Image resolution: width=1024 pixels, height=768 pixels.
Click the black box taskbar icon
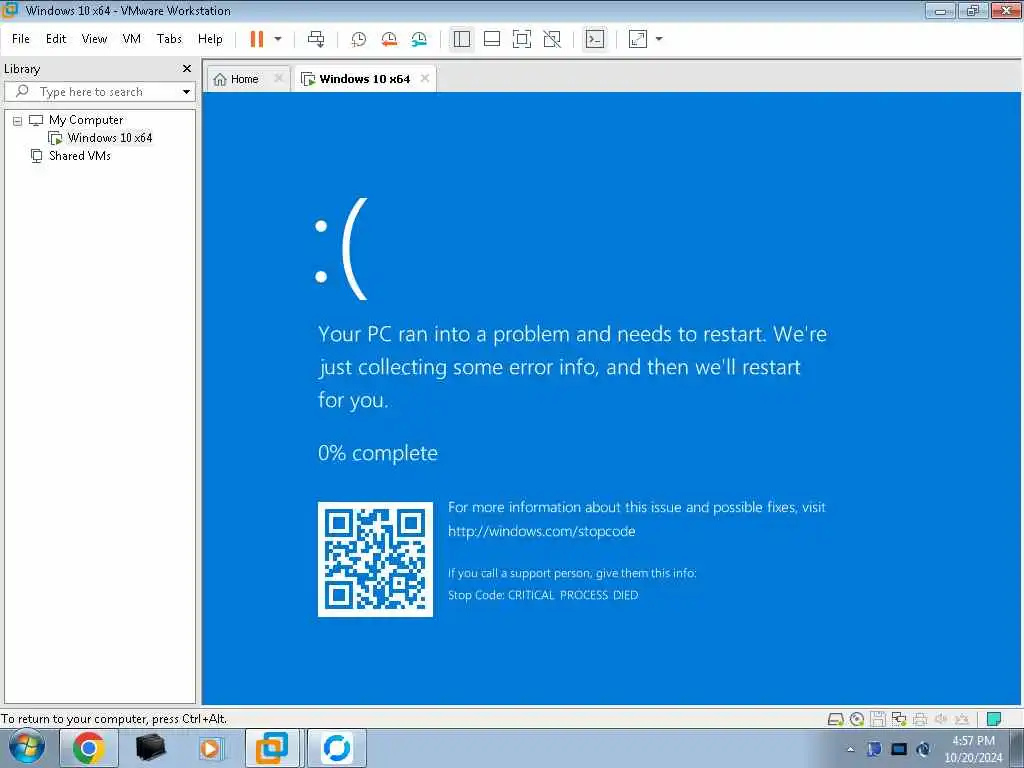[151, 748]
